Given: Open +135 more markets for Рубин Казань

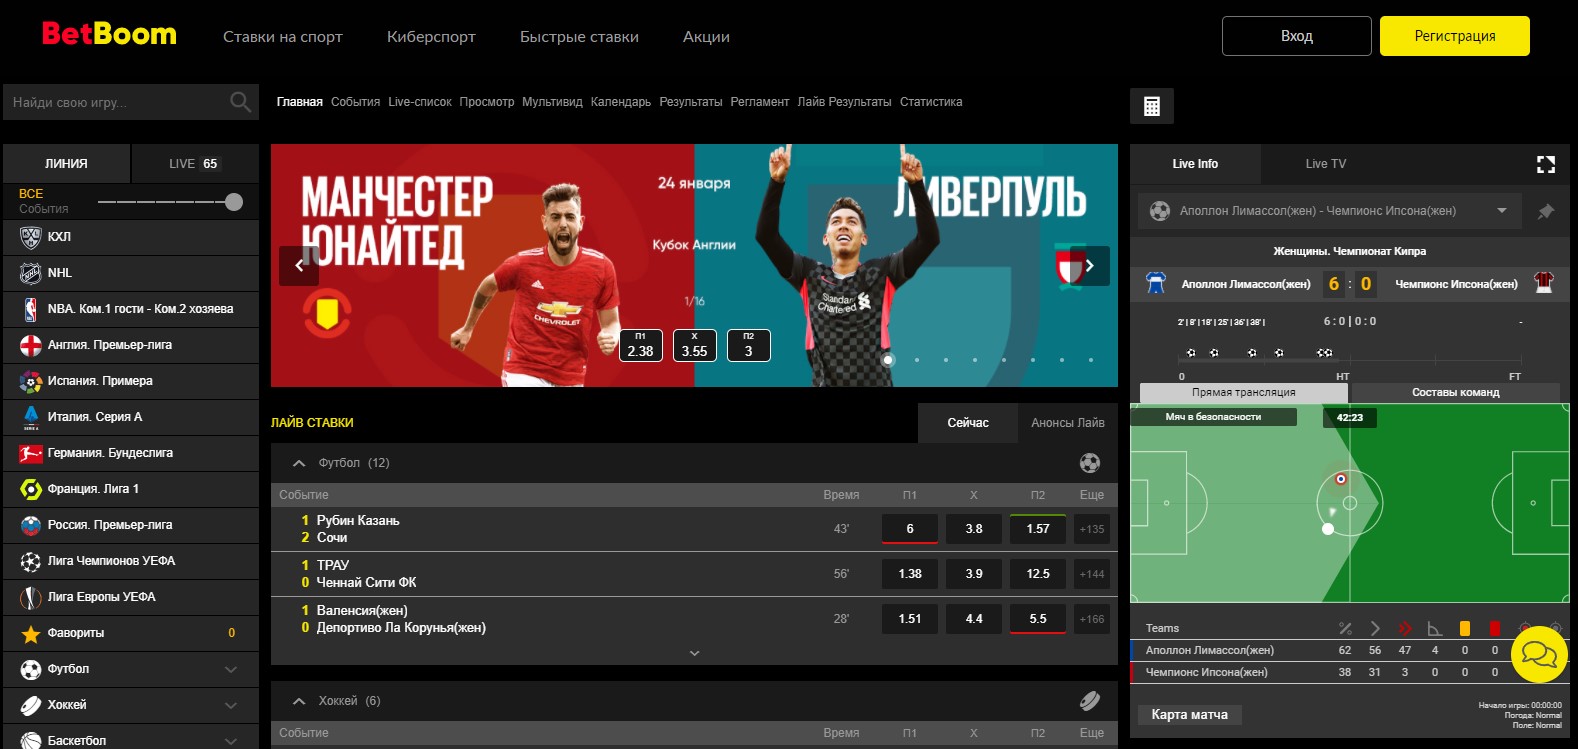Looking at the screenshot, I should pyautogui.click(x=1092, y=529).
